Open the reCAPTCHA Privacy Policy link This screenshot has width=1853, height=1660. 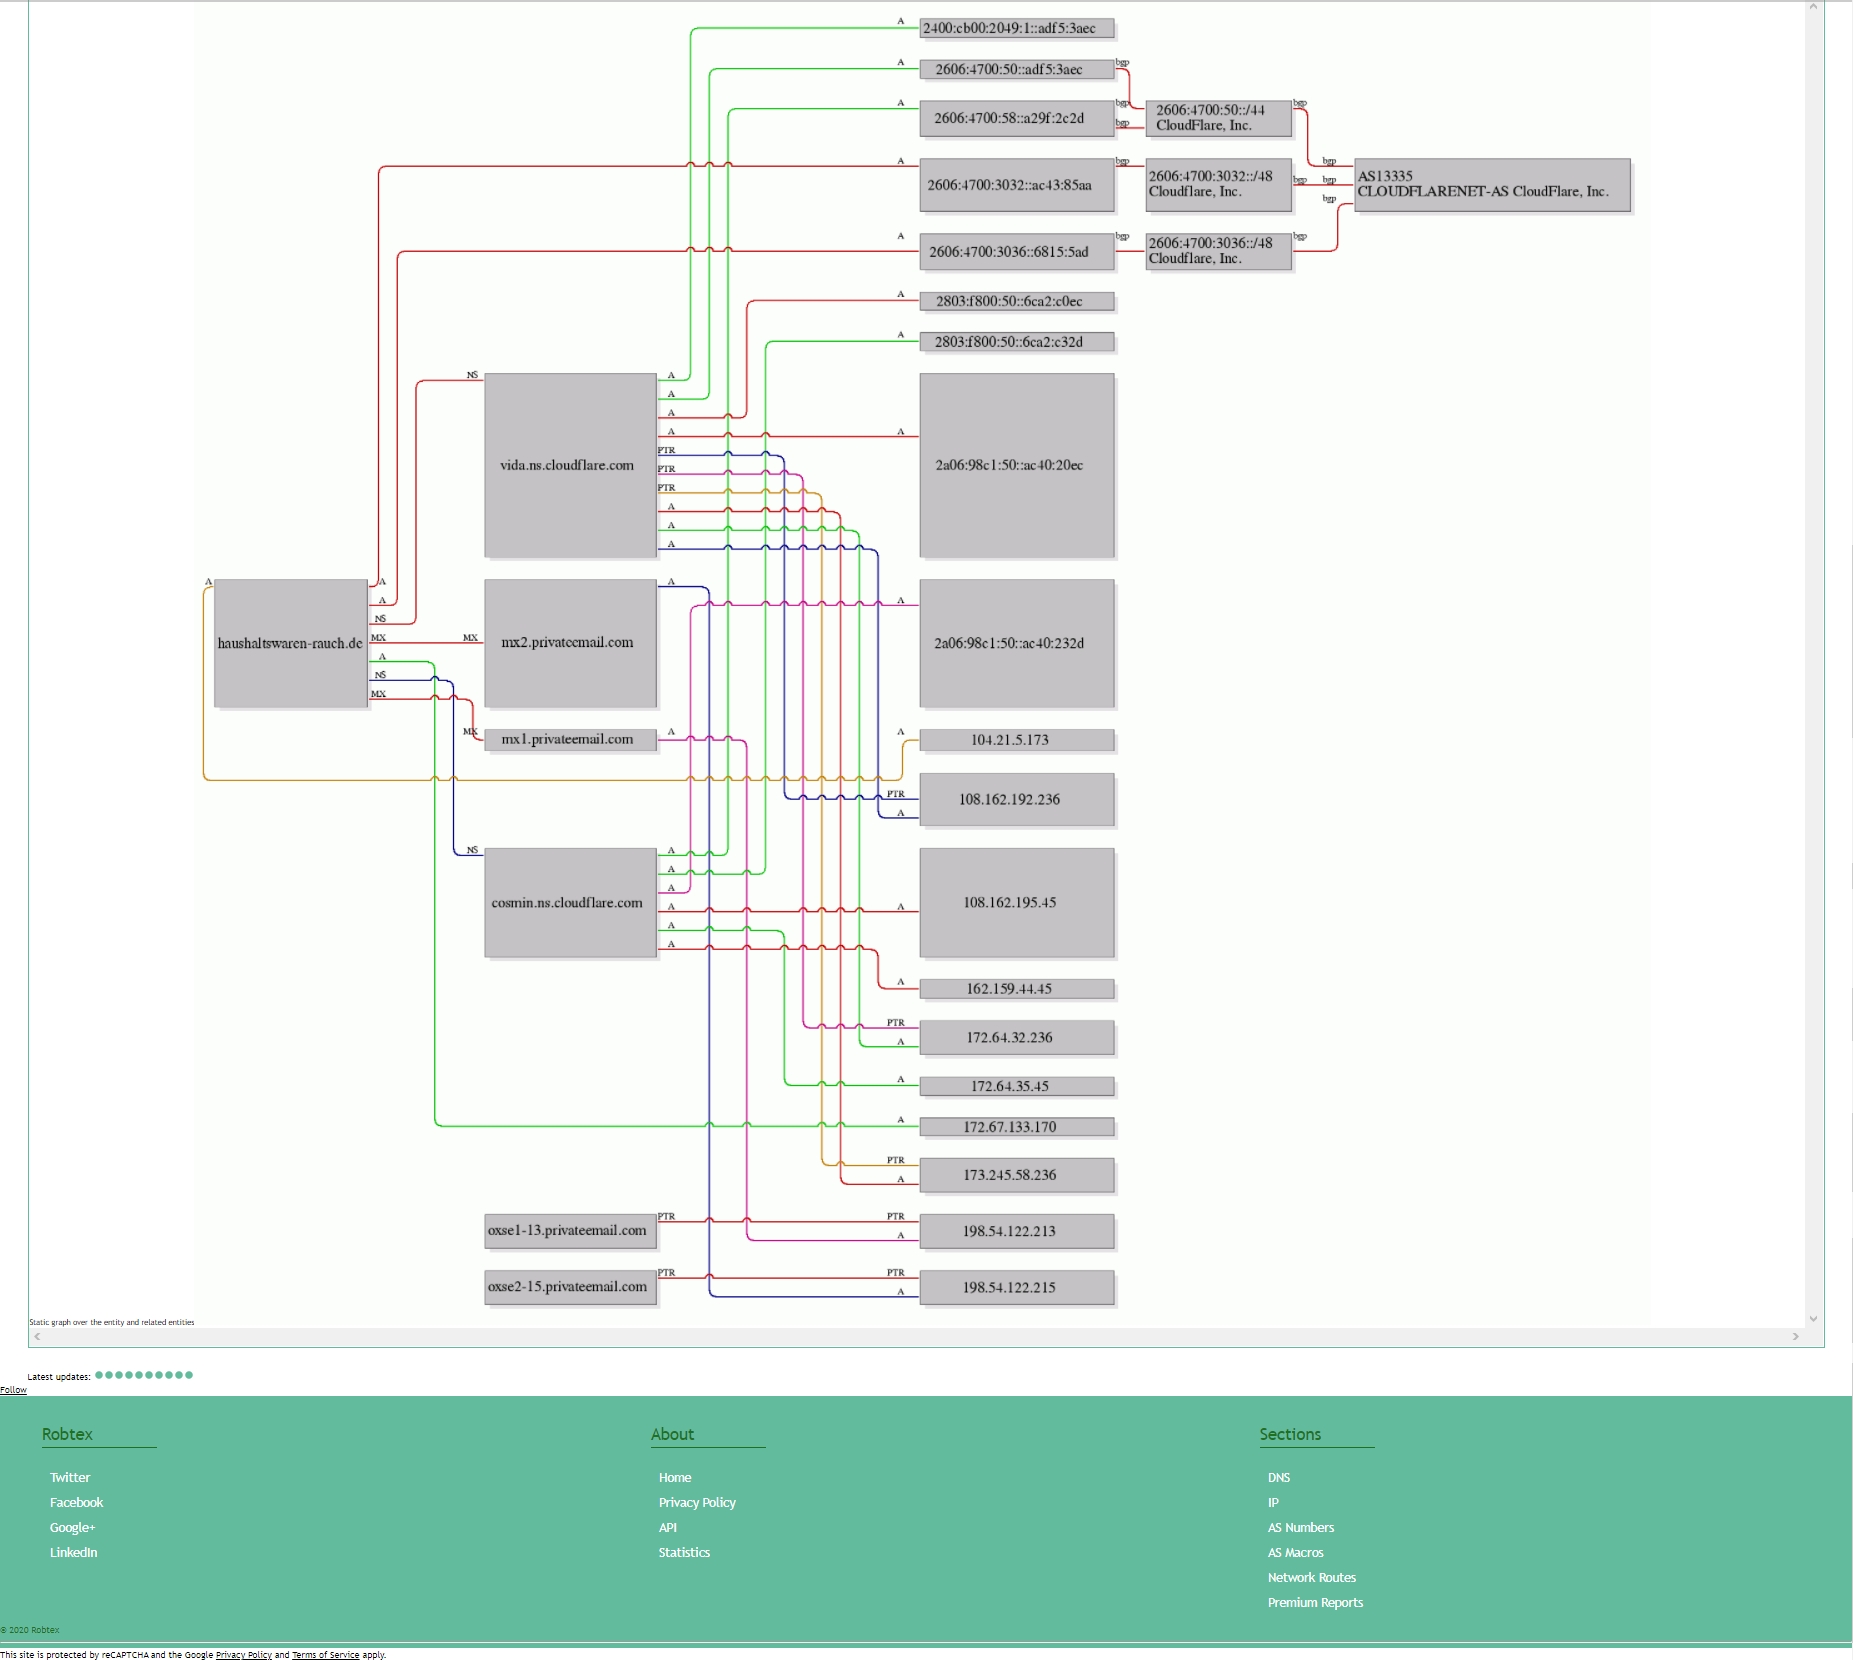coord(244,1655)
